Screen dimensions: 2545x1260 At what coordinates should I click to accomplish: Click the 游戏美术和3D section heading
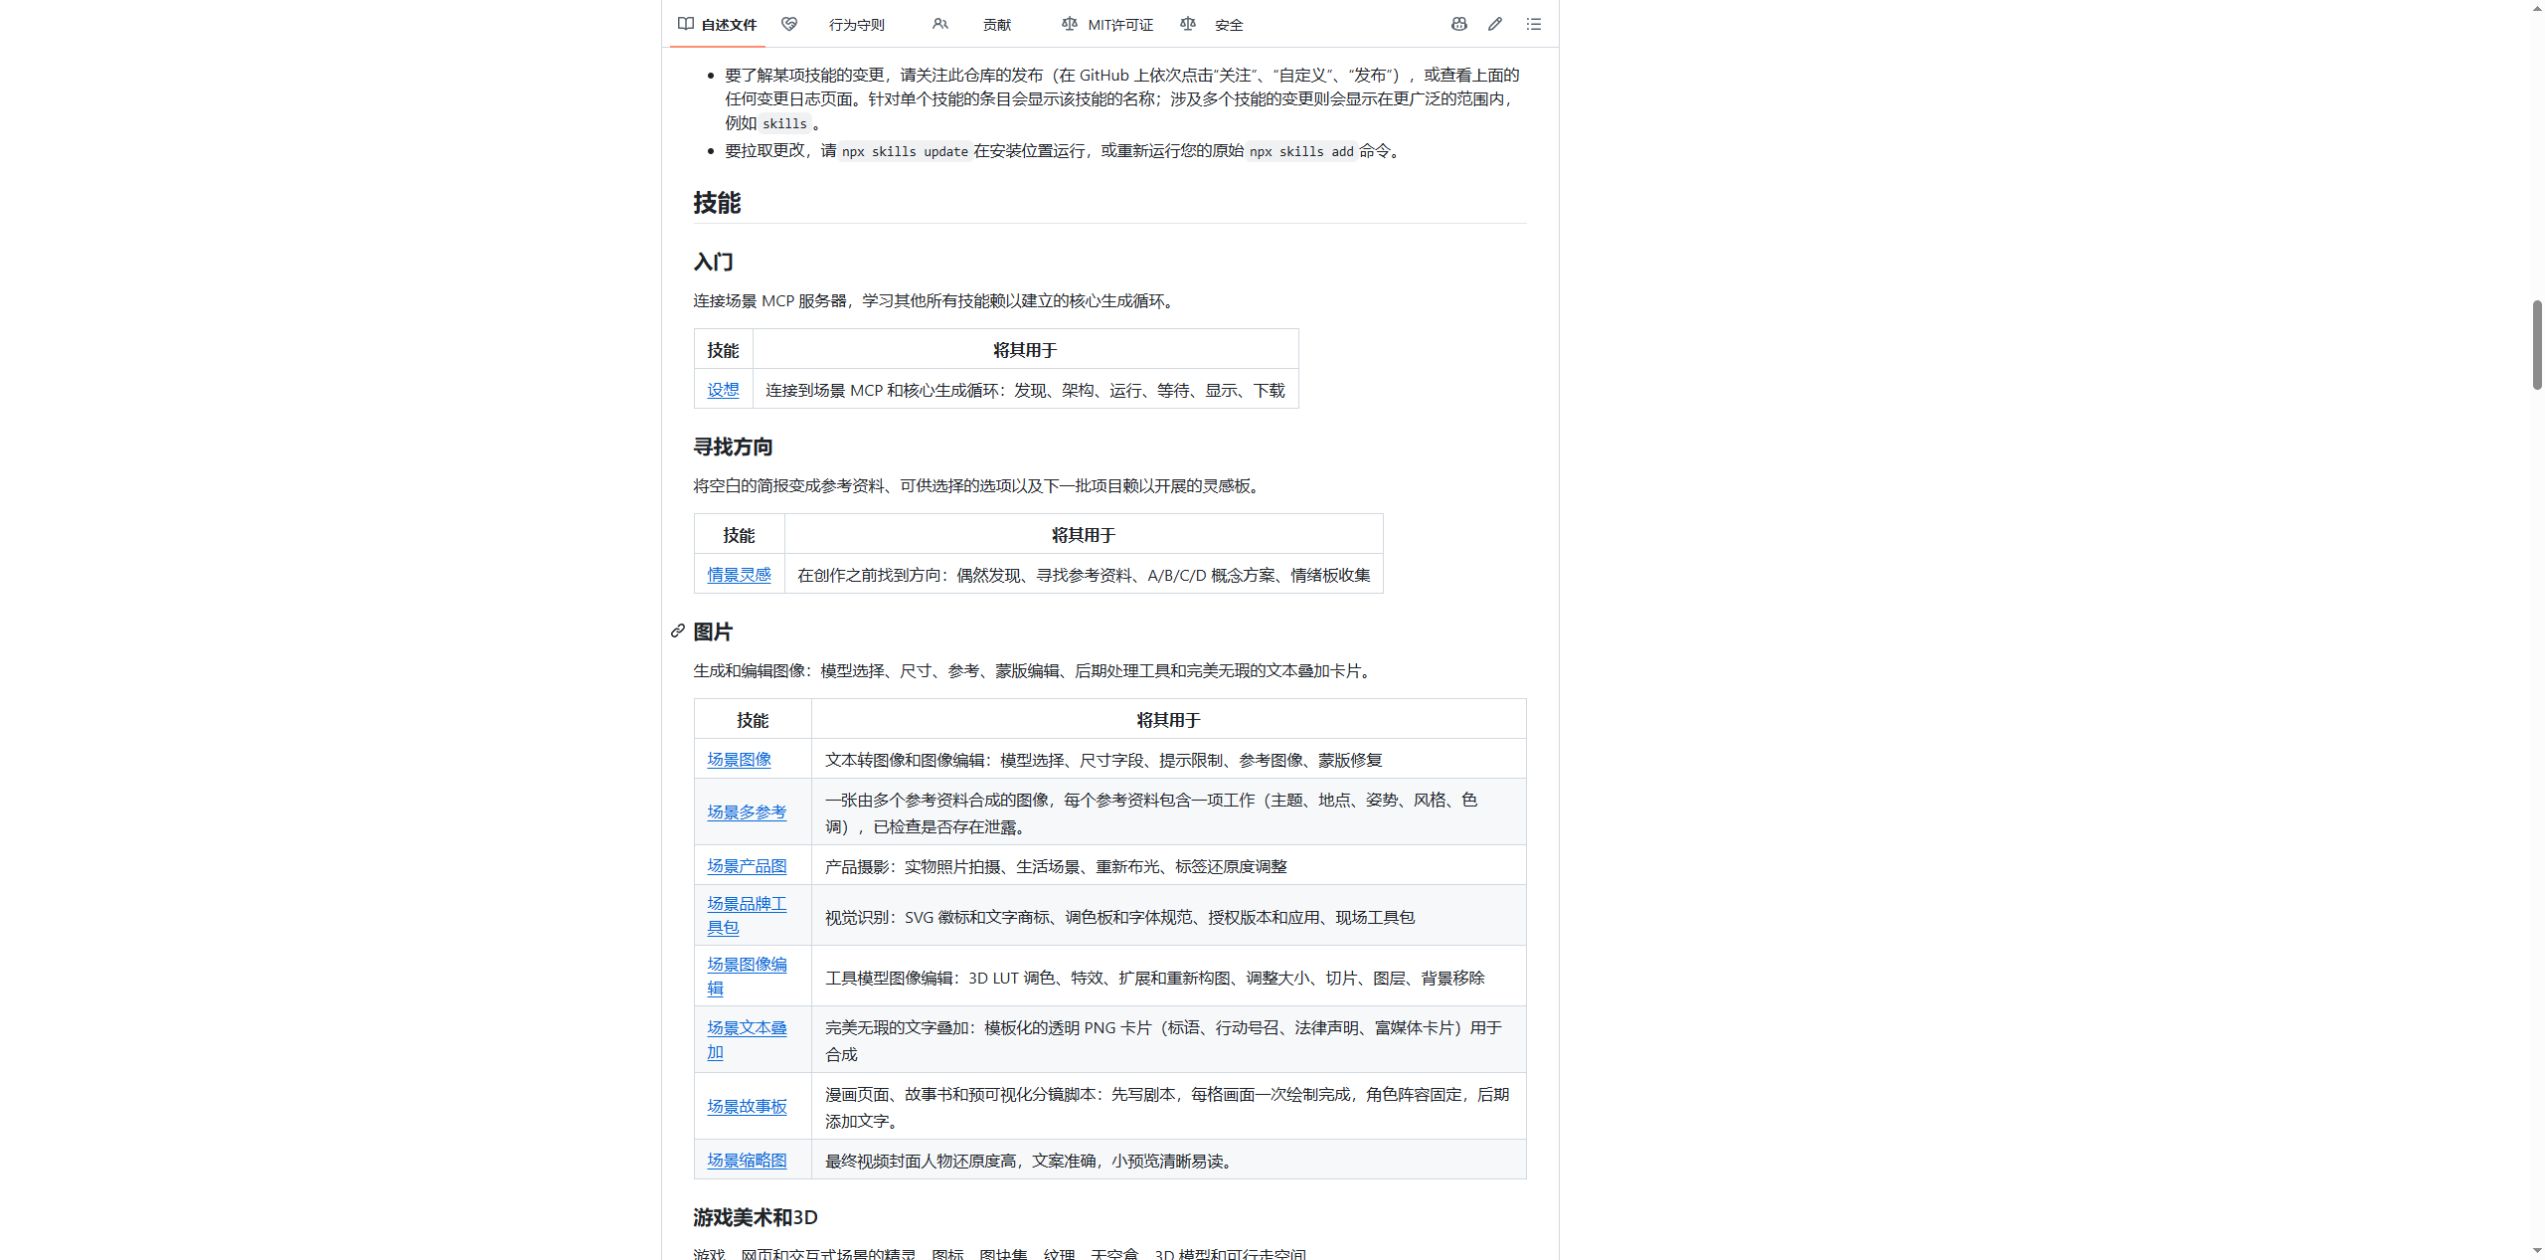click(755, 1217)
